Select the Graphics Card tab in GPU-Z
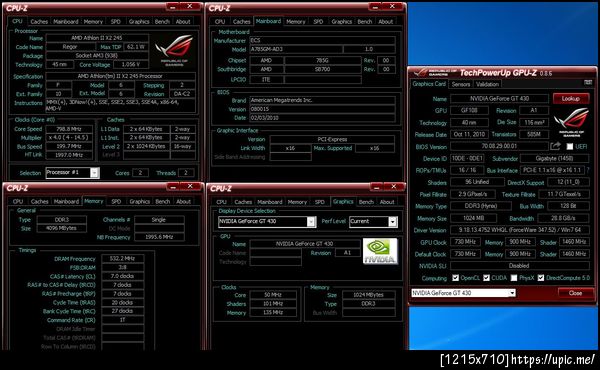600x370 pixels. (429, 84)
